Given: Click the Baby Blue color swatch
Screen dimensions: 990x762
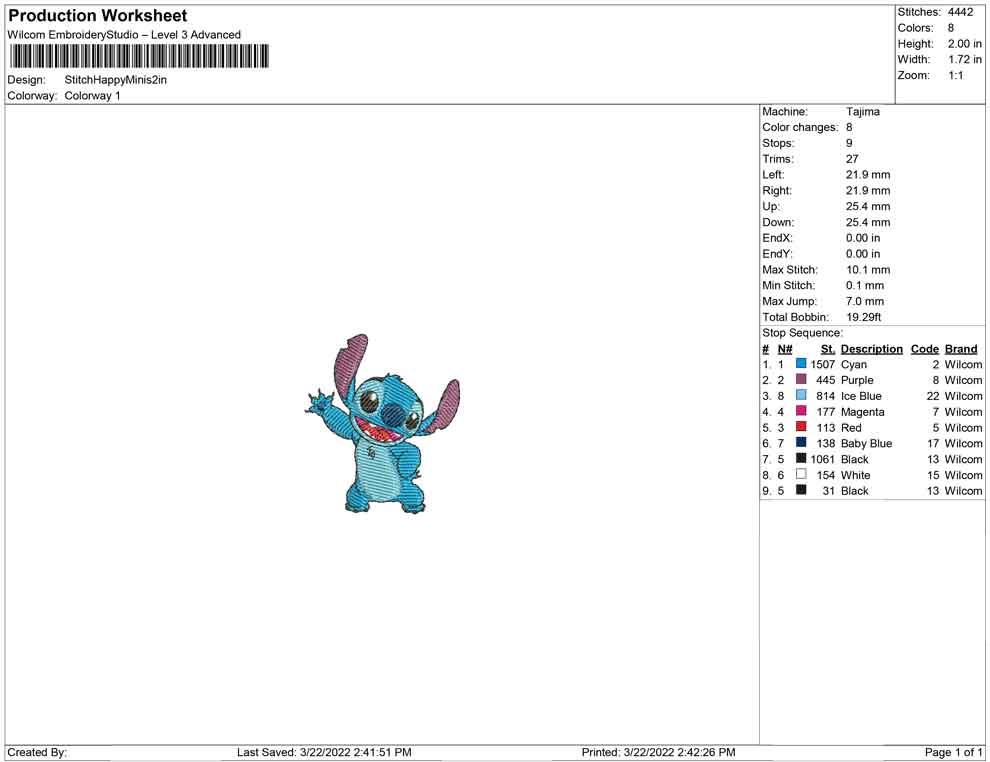Looking at the screenshot, I should tap(801, 442).
